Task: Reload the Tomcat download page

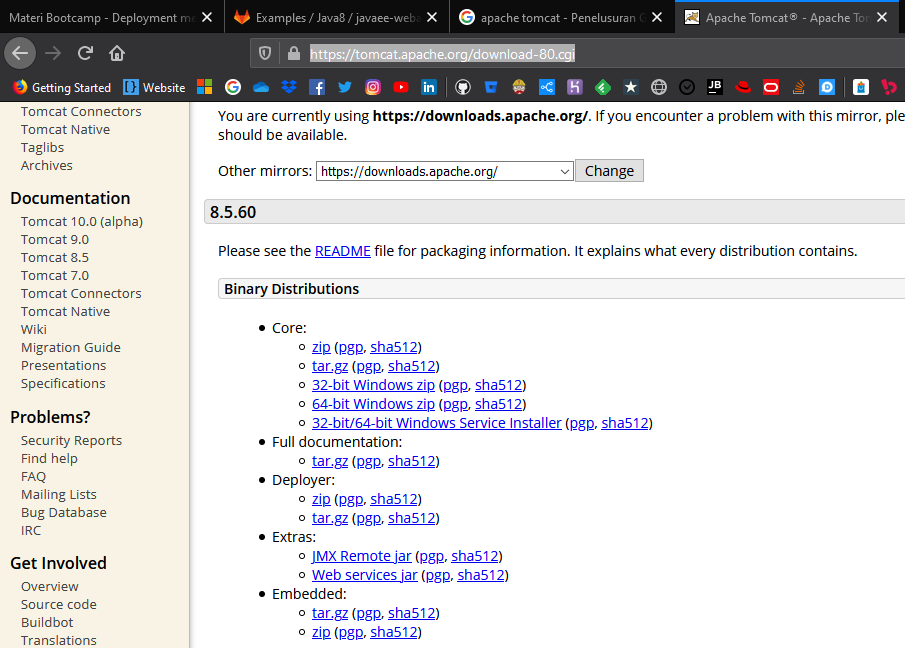Action: [85, 54]
